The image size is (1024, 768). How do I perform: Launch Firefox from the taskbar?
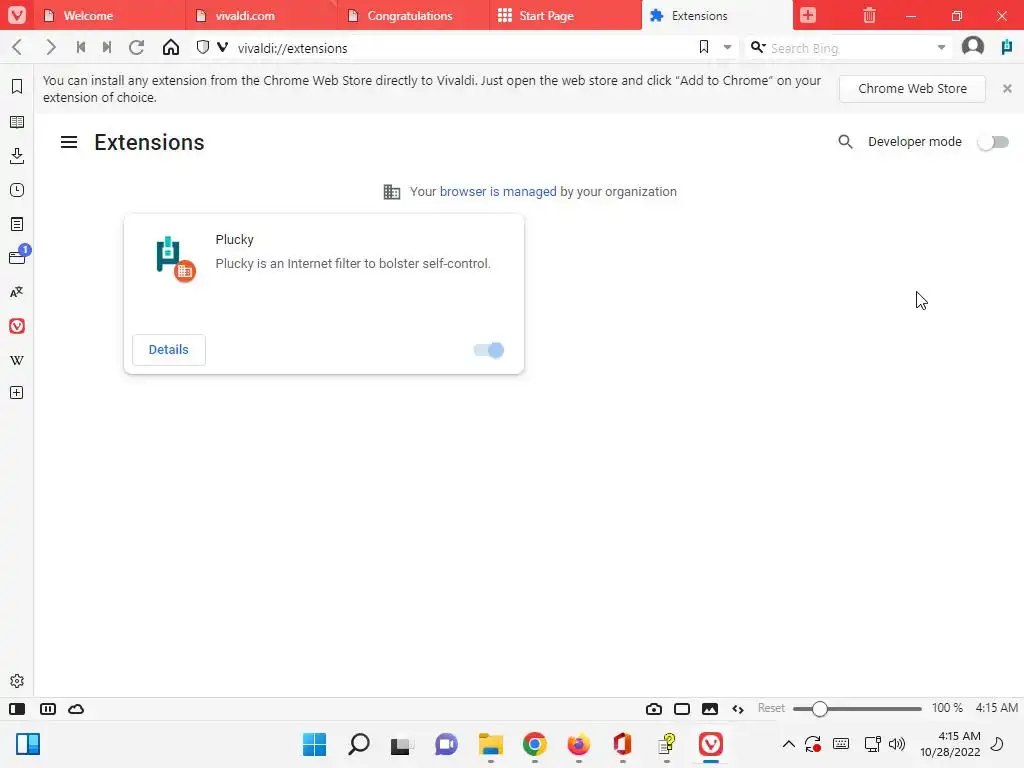[578, 744]
